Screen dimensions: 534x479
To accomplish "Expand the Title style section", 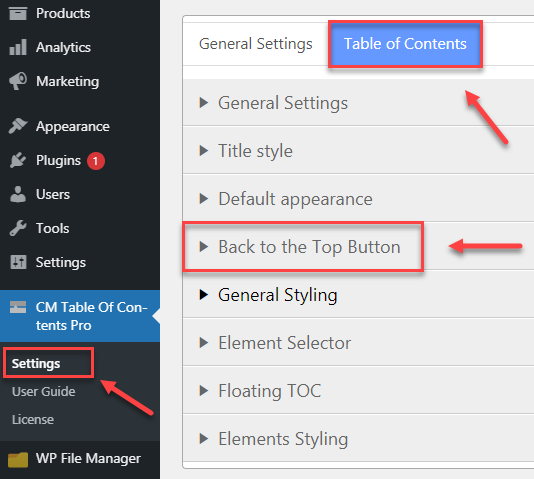I will (358, 151).
